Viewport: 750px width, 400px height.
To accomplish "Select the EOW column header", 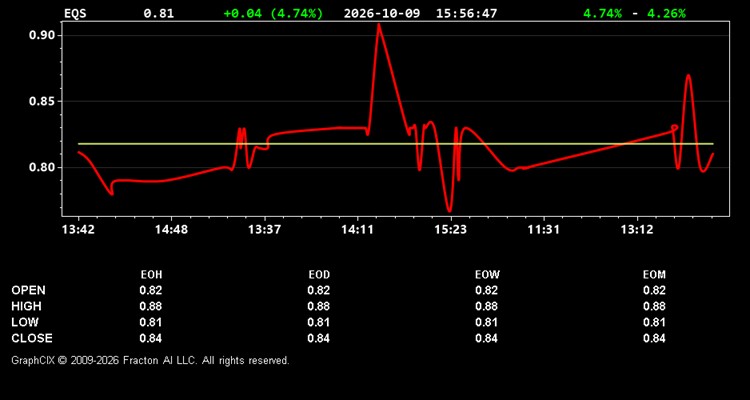I will coord(487,275).
